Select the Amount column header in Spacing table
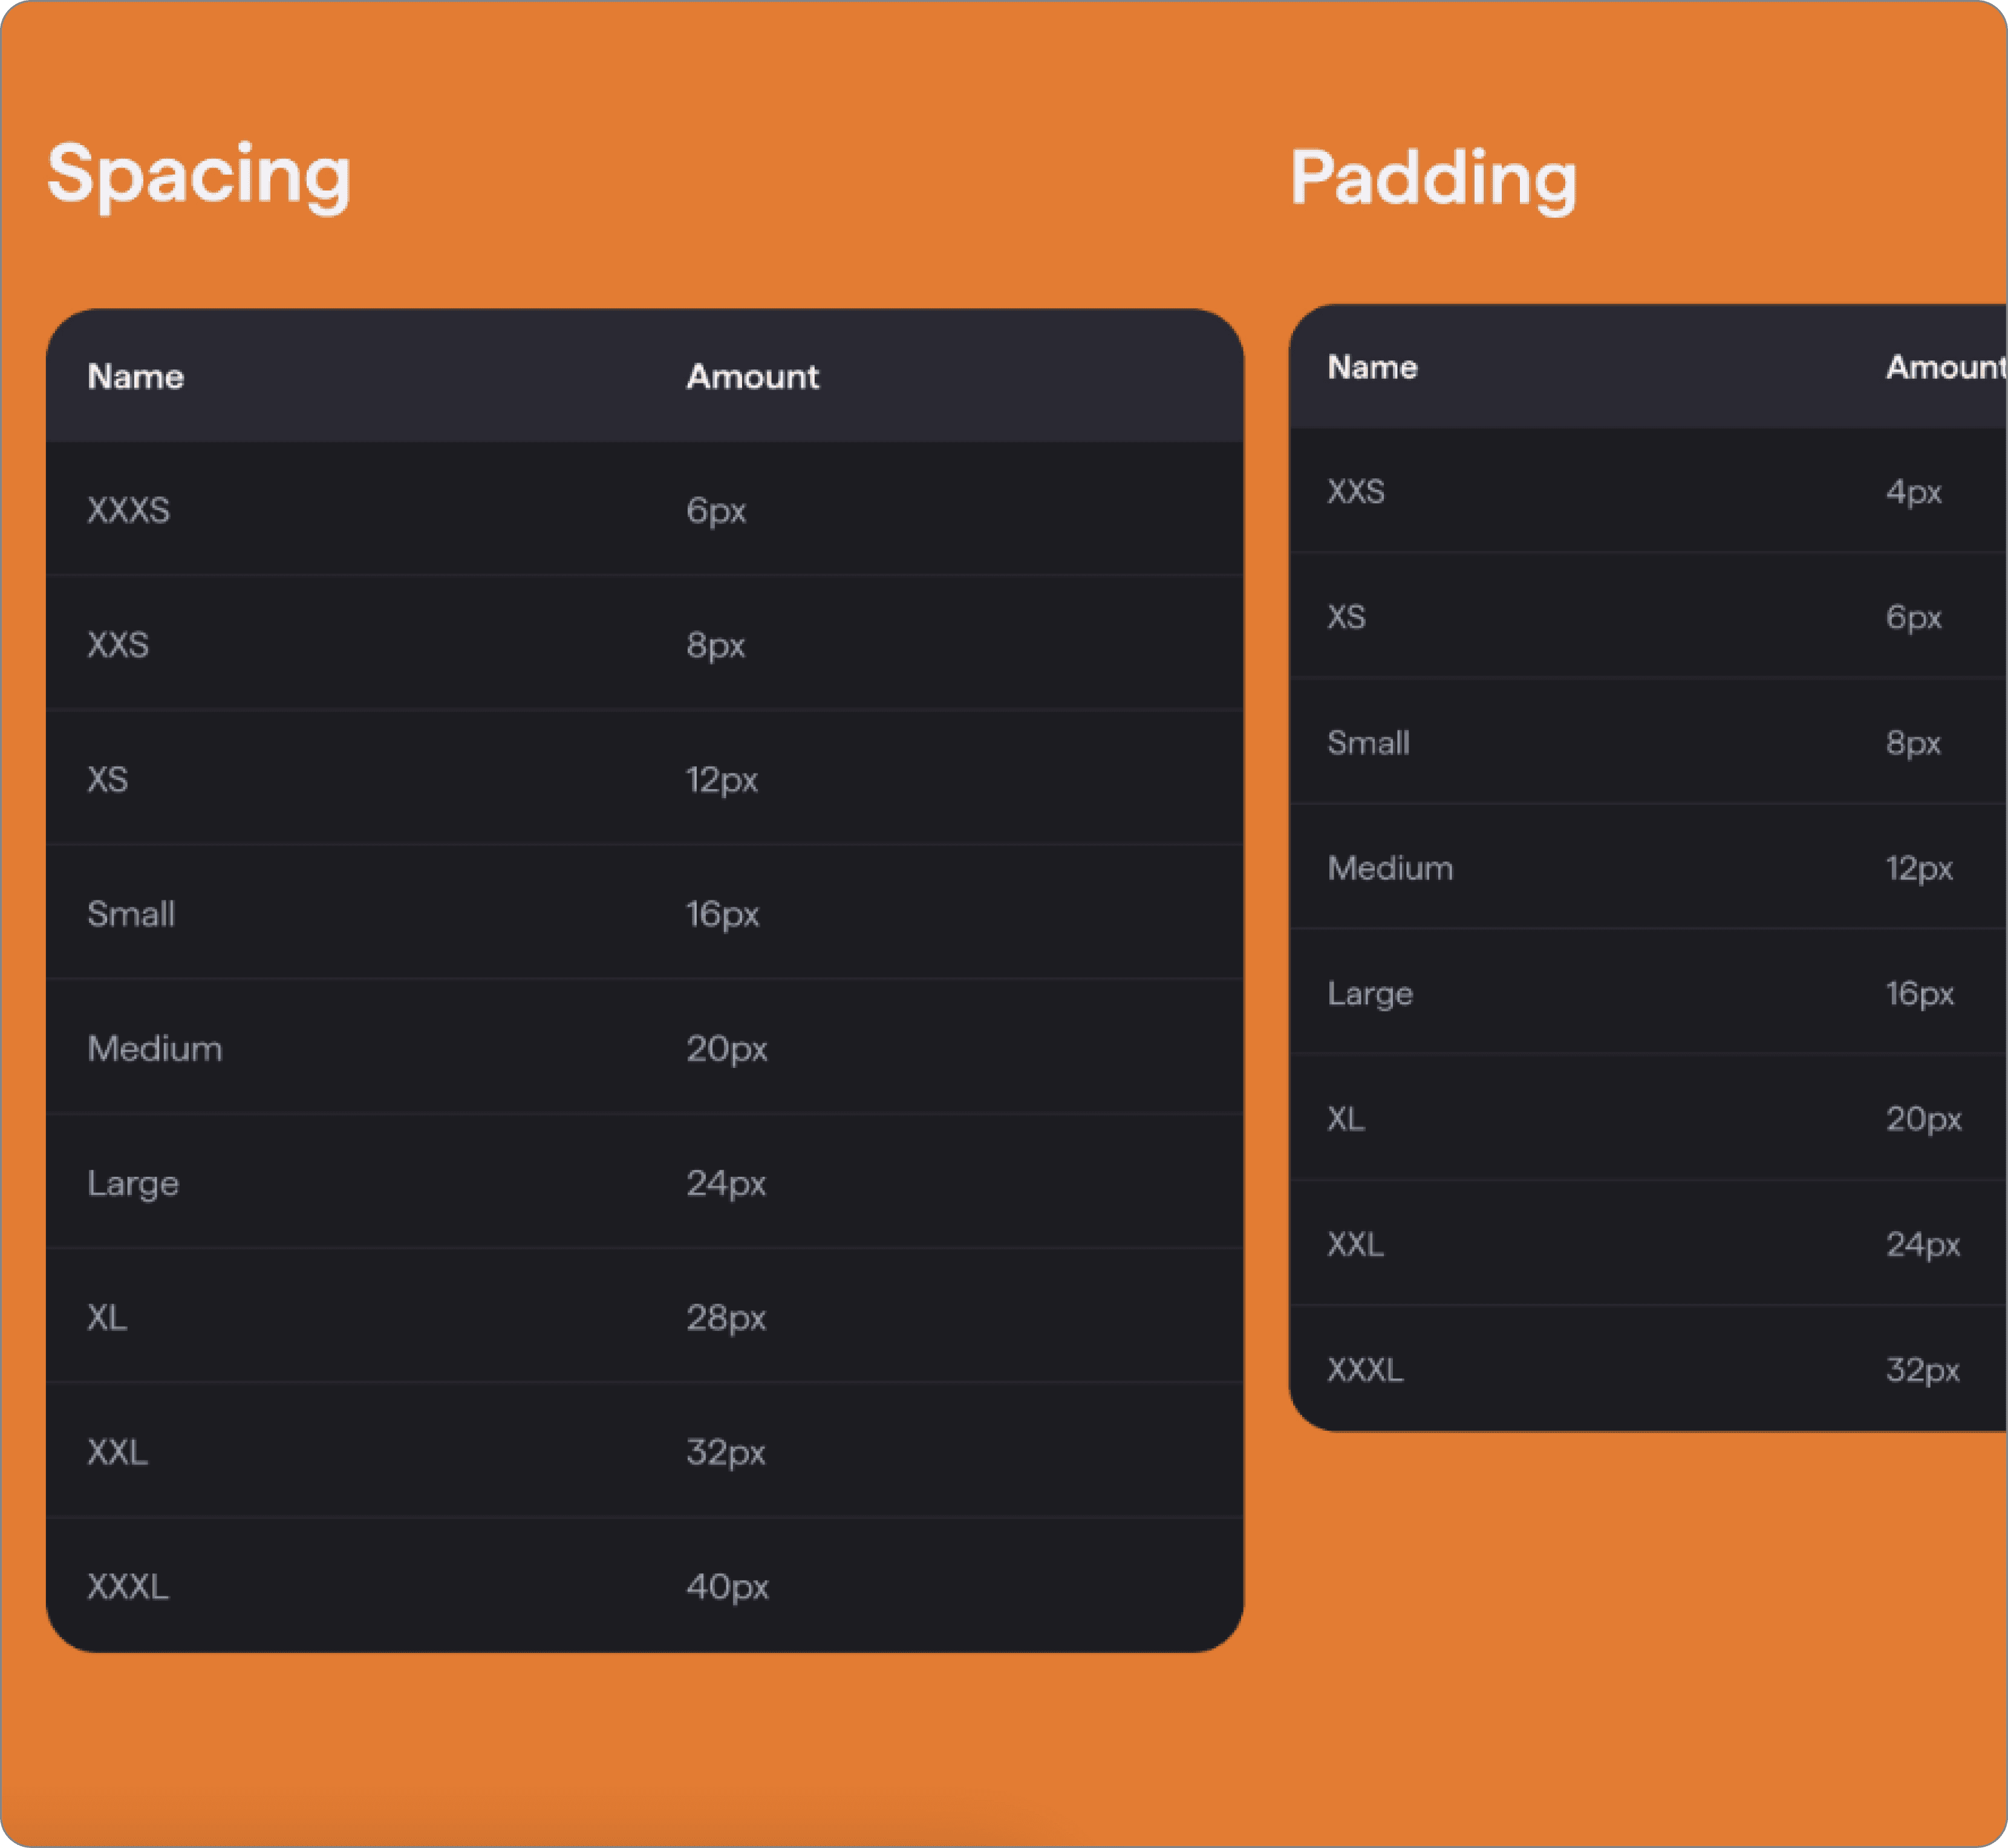Screen dimensions: 2008x1848 pyautogui.click(x=752, y=377)
